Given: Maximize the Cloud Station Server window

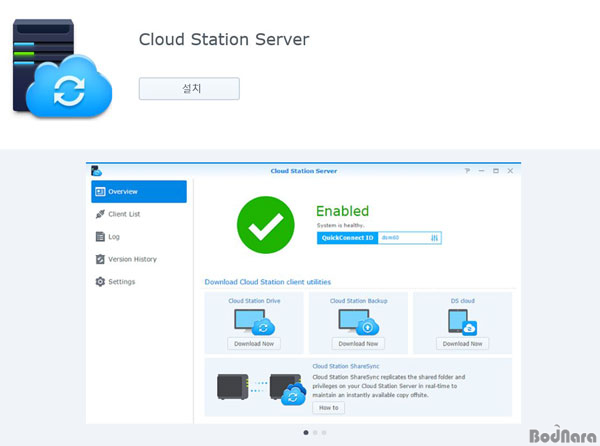Looking at the screenshot, I should (x=496, y=171).
